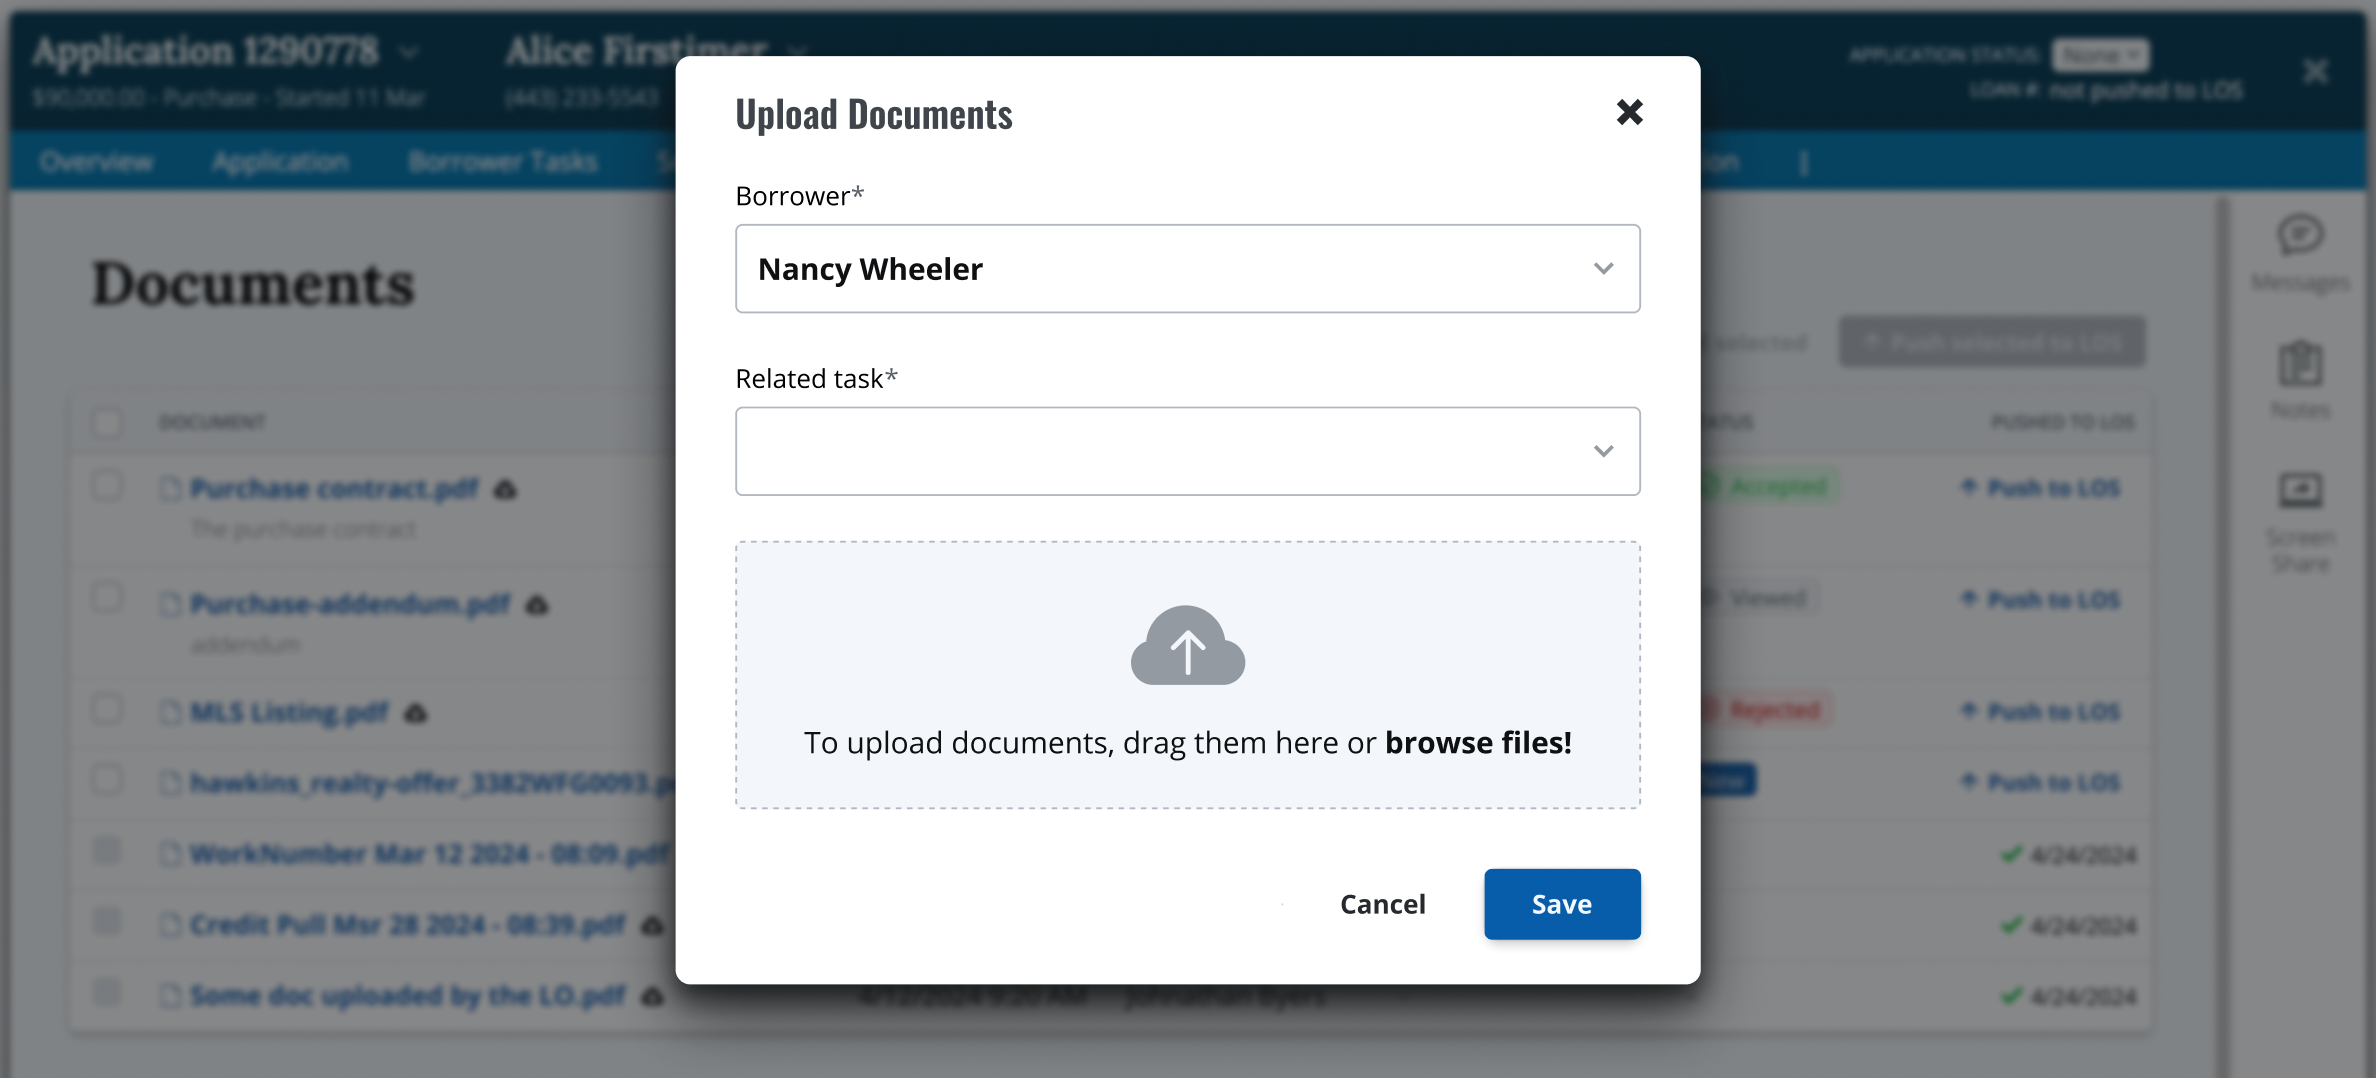Click the browse files link
Image resolution: width=2376 pixels, height=1078 pixels.
[x=1477, y=743]
